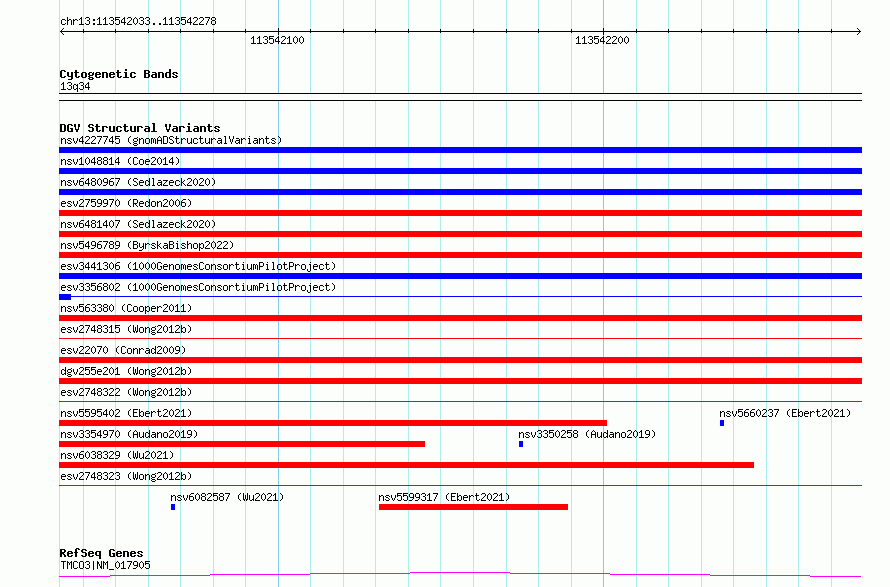
Task: Click the red bar under esv22070 (Conrad2009)
Action: pos(460,360)
